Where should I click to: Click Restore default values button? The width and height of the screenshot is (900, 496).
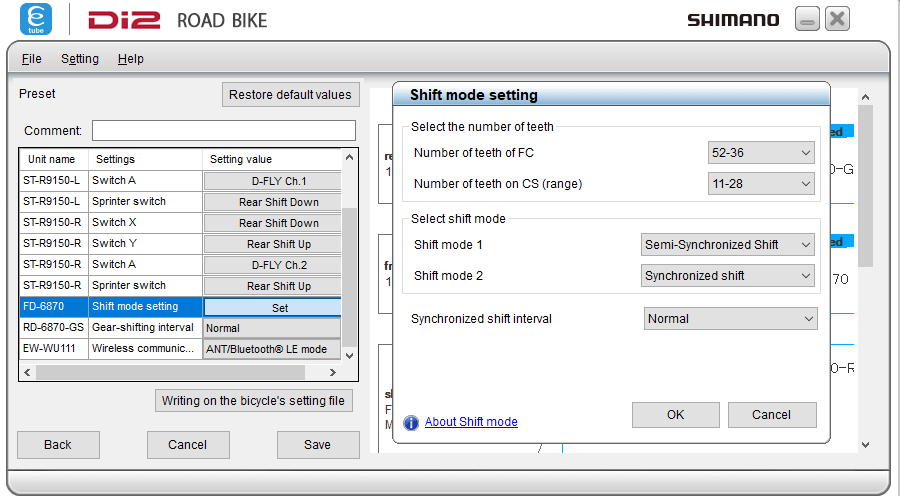[290, 95]
